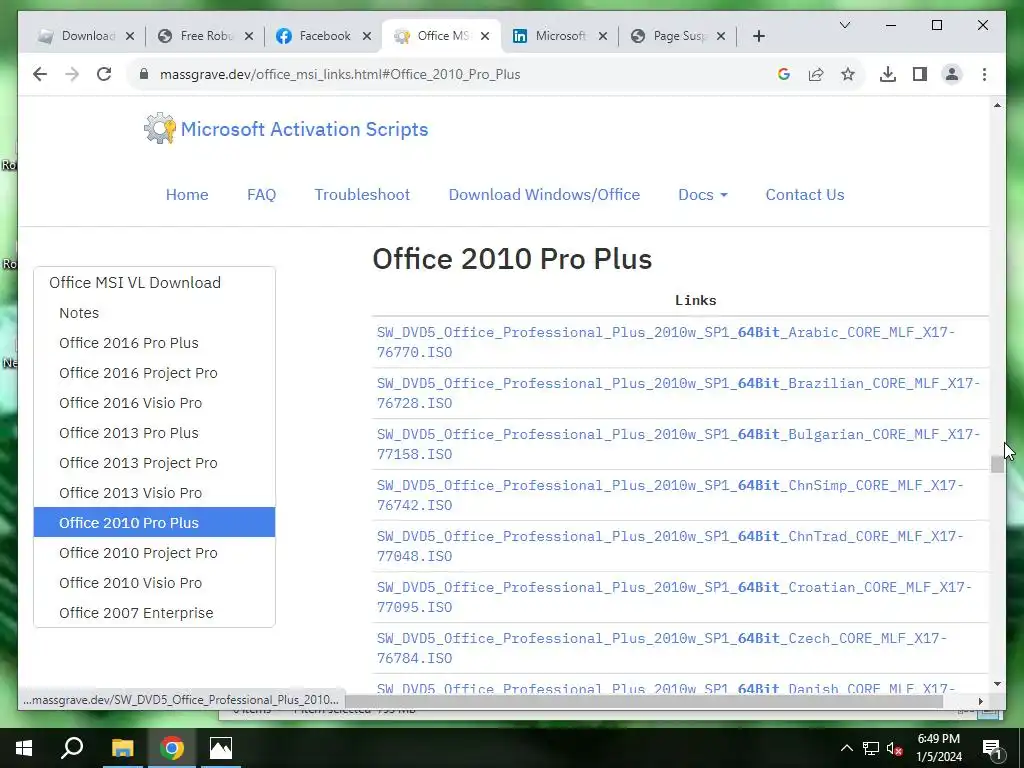Click the scrollbar up arrow
Viewport: 1024px width, 768px height.
tap(997, 105)
